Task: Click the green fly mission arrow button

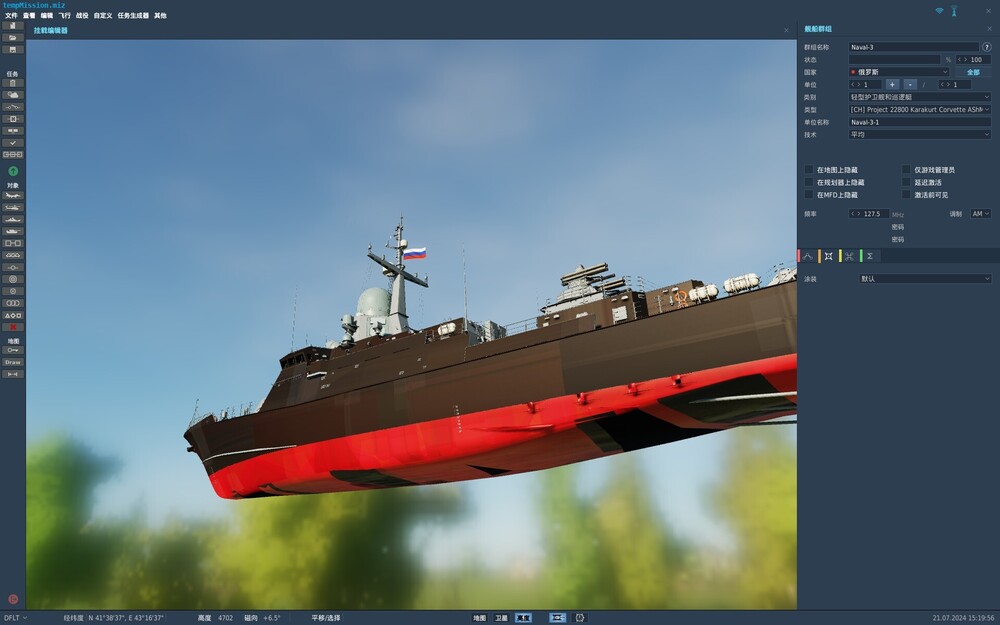Action: 13,171
